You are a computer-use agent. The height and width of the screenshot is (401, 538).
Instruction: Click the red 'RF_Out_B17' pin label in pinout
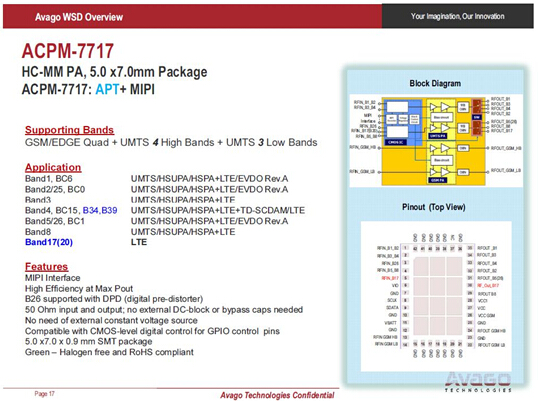(488, 285)
